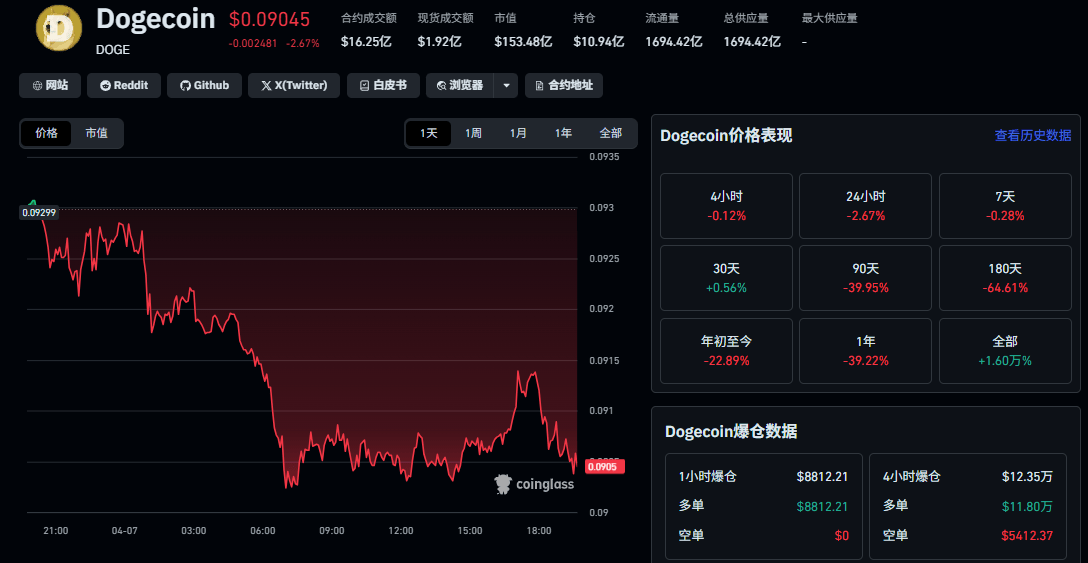
Task: Click the 0.0905 current price marker
Action: click(x=603, y=467)
